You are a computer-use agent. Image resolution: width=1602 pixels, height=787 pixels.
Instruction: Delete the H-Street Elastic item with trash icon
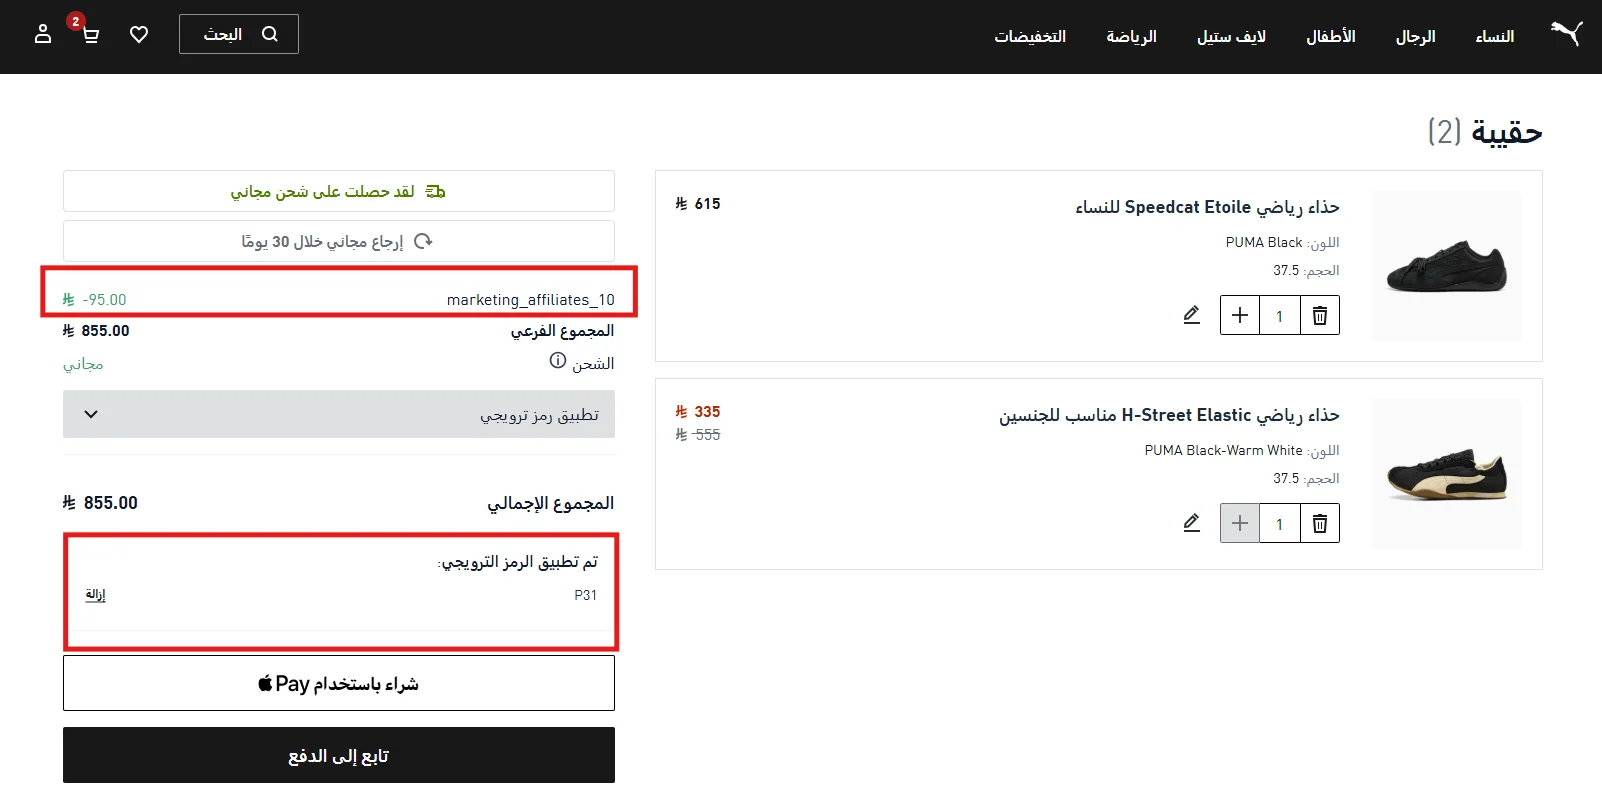click(x=1320, y=523)
